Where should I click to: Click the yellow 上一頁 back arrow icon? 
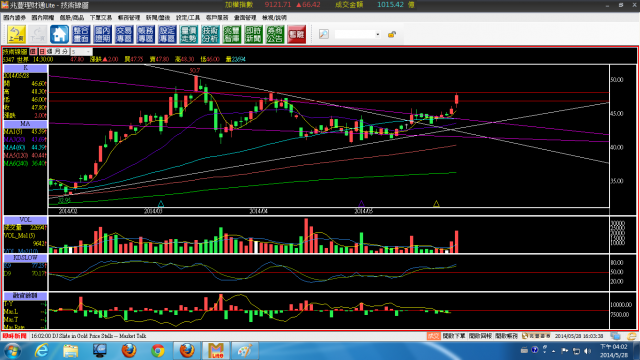click(x=16, y=34)
